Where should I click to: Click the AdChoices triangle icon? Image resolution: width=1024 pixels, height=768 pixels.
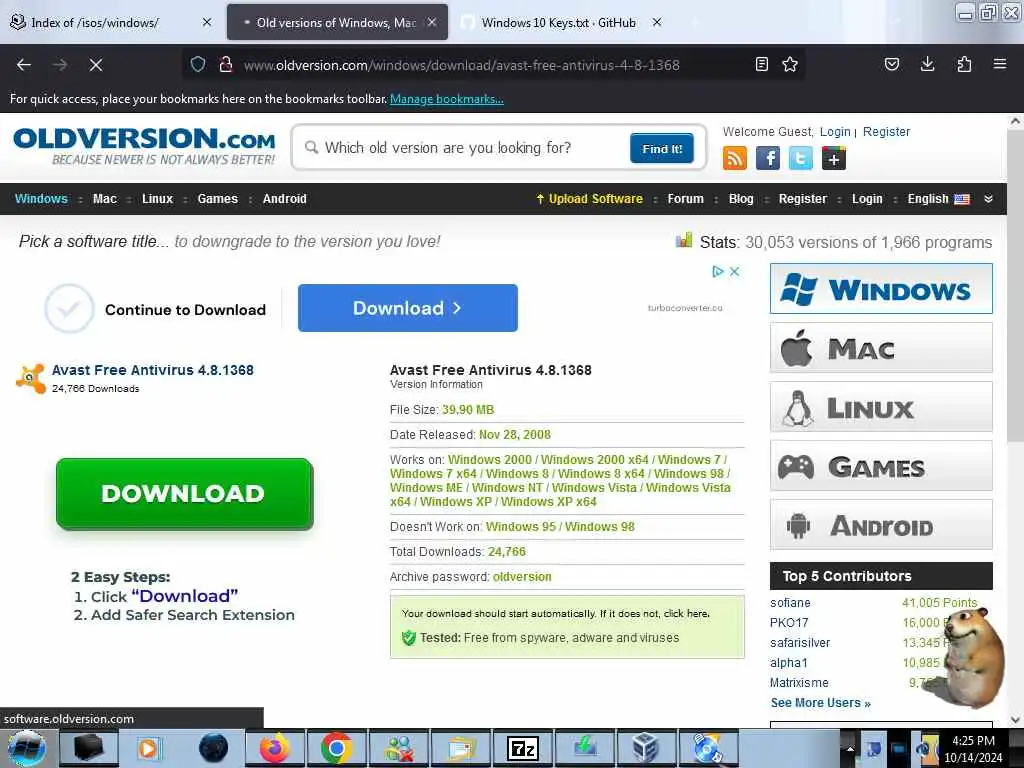pyautogui.click(x=718, y=271)
